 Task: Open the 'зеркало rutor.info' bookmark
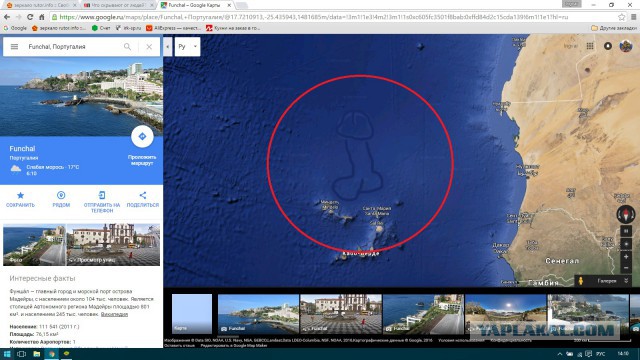coord(59,28)
